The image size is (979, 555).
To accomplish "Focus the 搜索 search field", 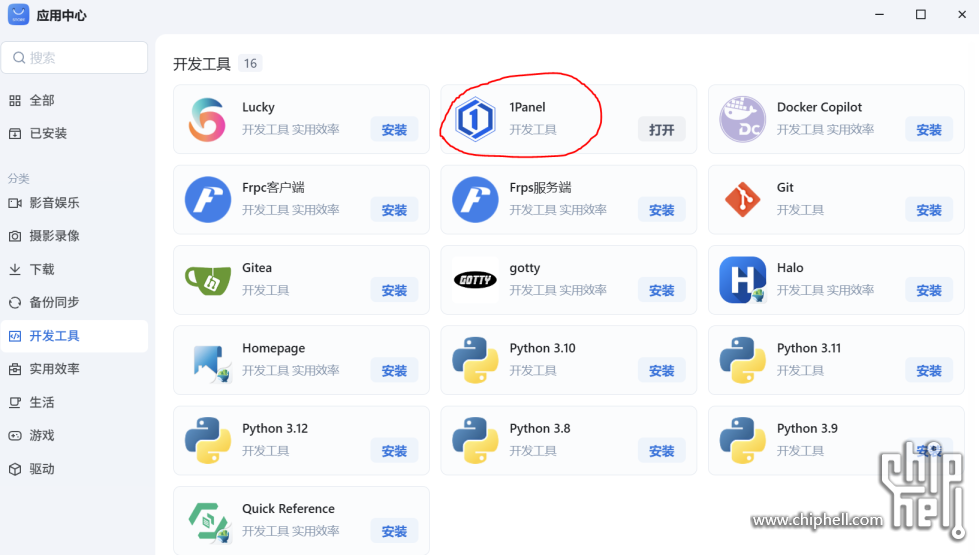I will (x=74, y=57).
